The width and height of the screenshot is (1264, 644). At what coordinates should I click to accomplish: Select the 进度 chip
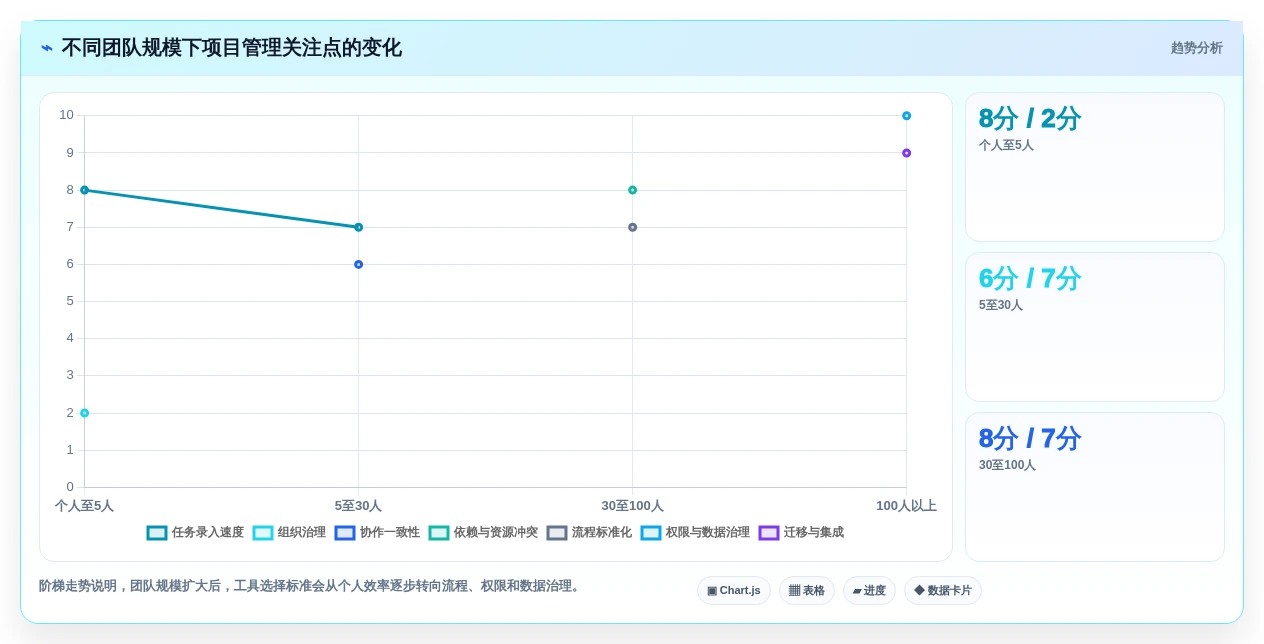[869, 591]
